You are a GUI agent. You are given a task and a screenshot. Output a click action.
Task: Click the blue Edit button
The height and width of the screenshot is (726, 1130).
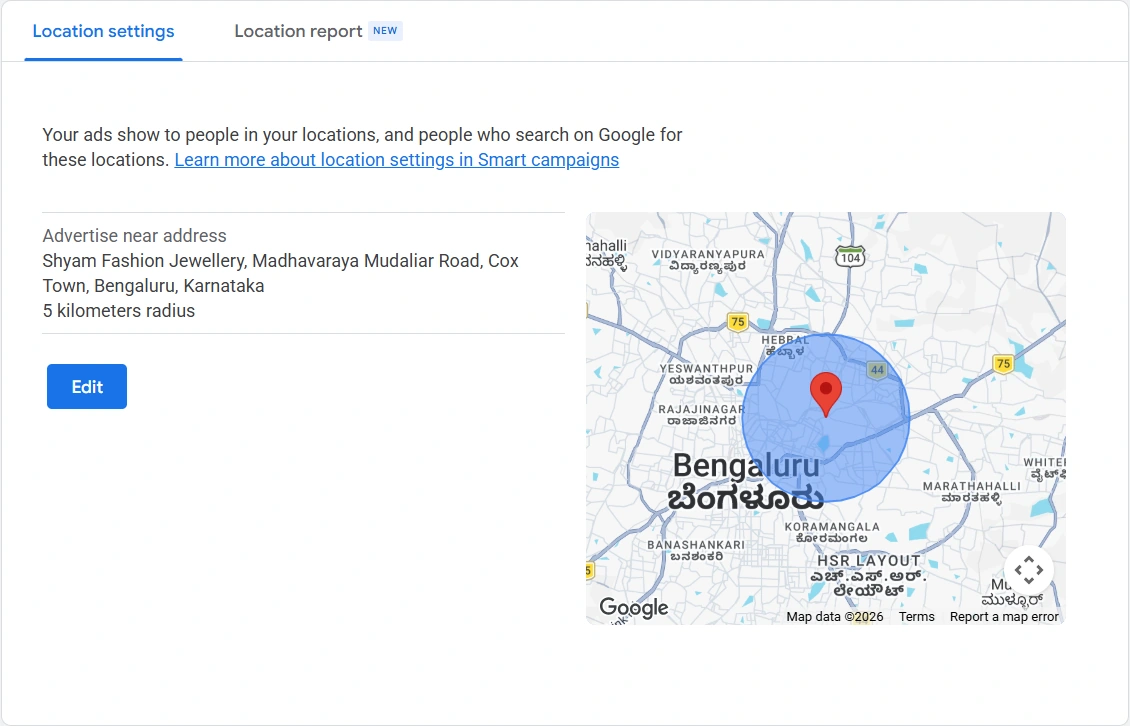coord(87,386)
